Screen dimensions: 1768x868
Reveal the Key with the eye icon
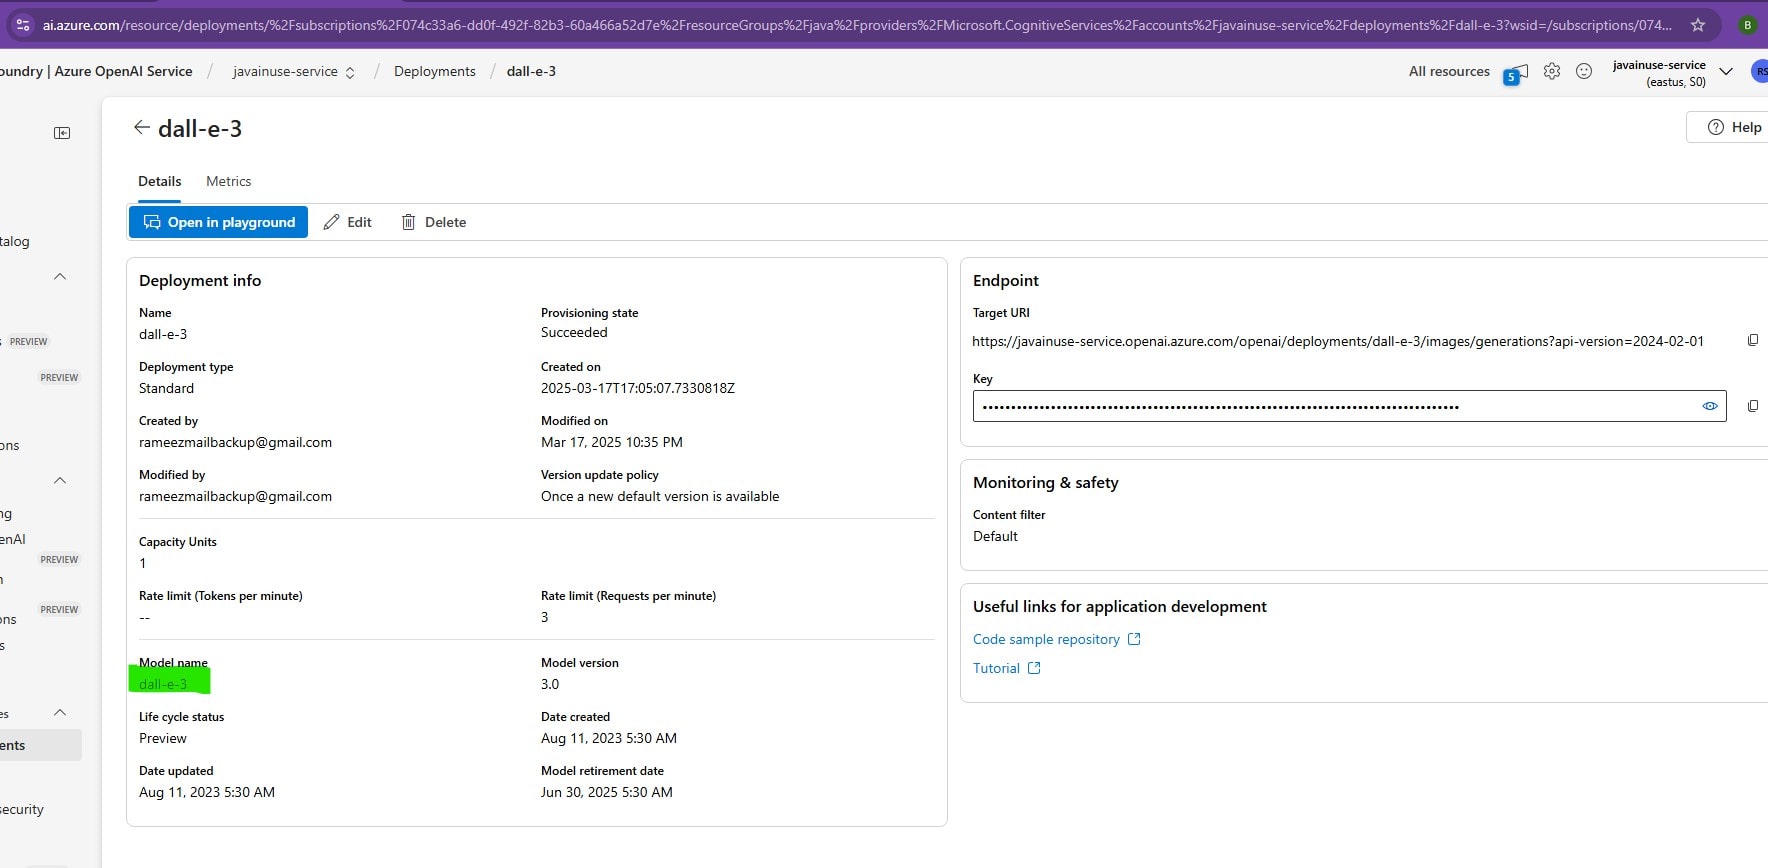[1710, 406]
